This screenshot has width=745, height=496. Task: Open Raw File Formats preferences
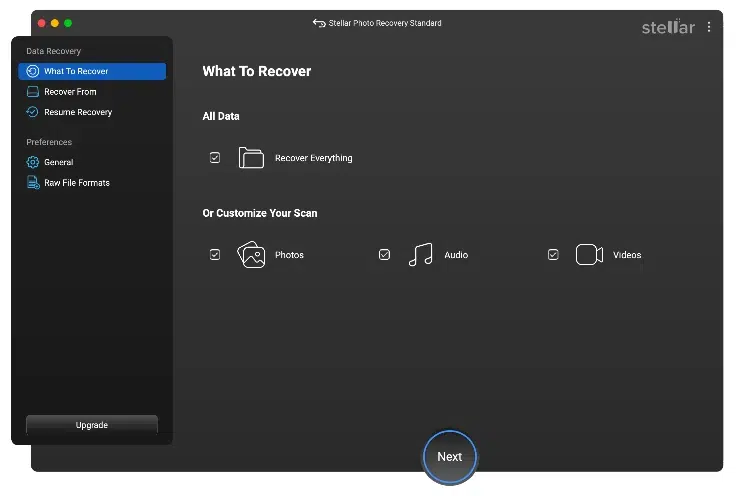(x=77, y=183)
